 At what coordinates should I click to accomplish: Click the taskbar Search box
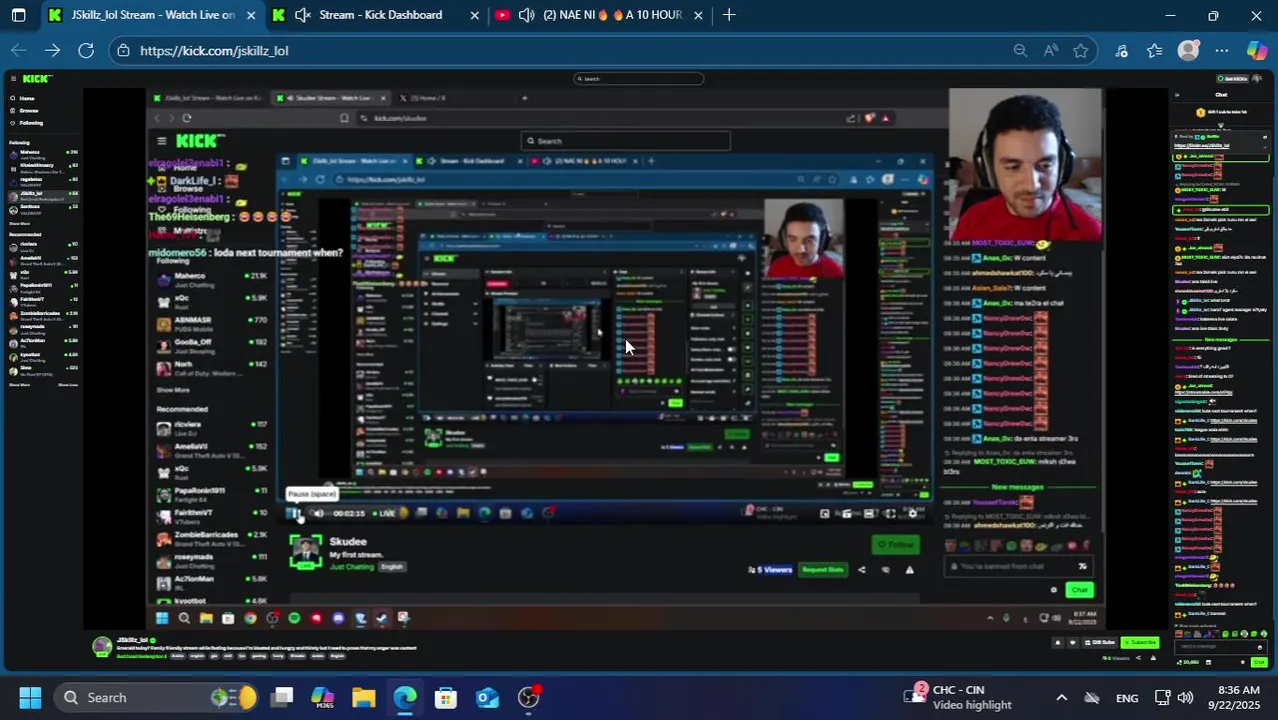click(x=155, y=697)
